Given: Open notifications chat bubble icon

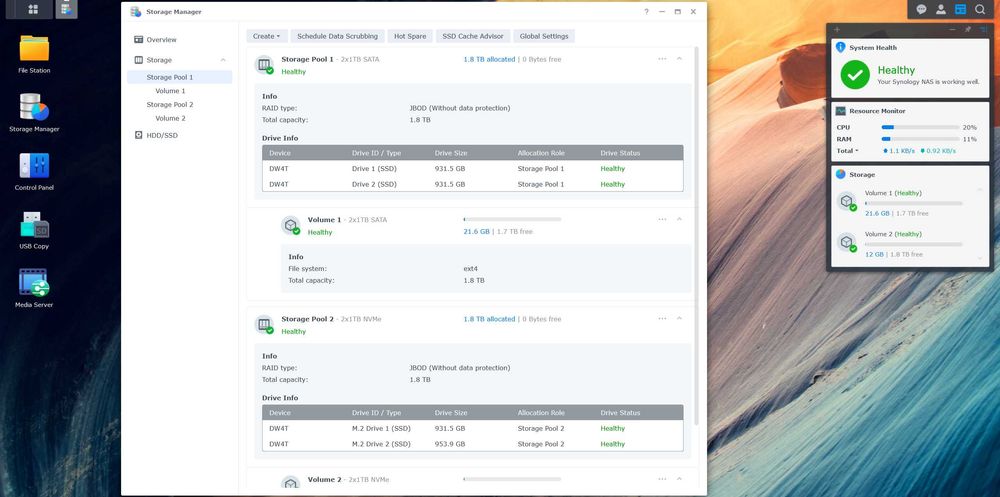Looking at the screenshot, I should click(x=922, y=9).
